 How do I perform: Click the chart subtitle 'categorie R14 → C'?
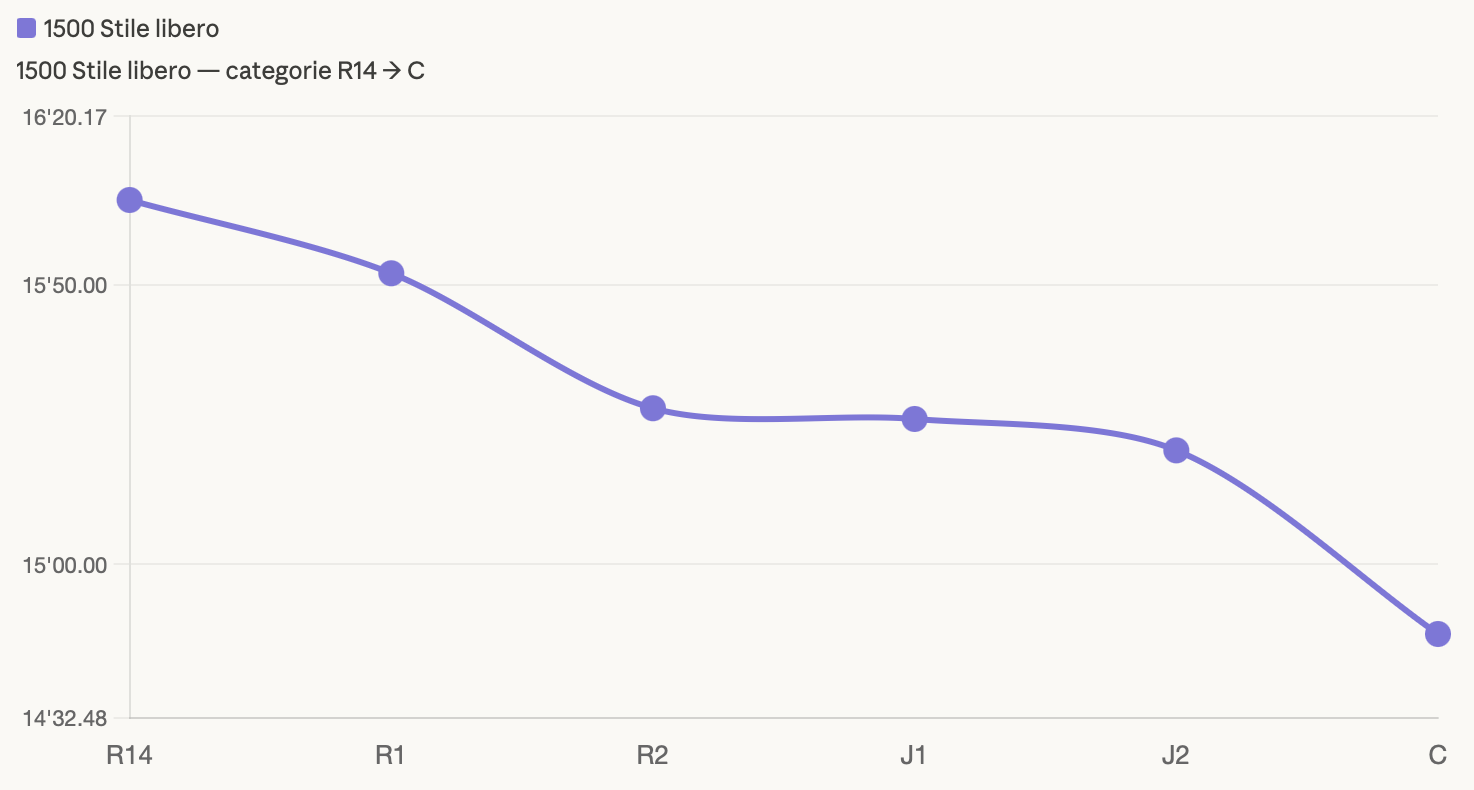coord(220,71)
